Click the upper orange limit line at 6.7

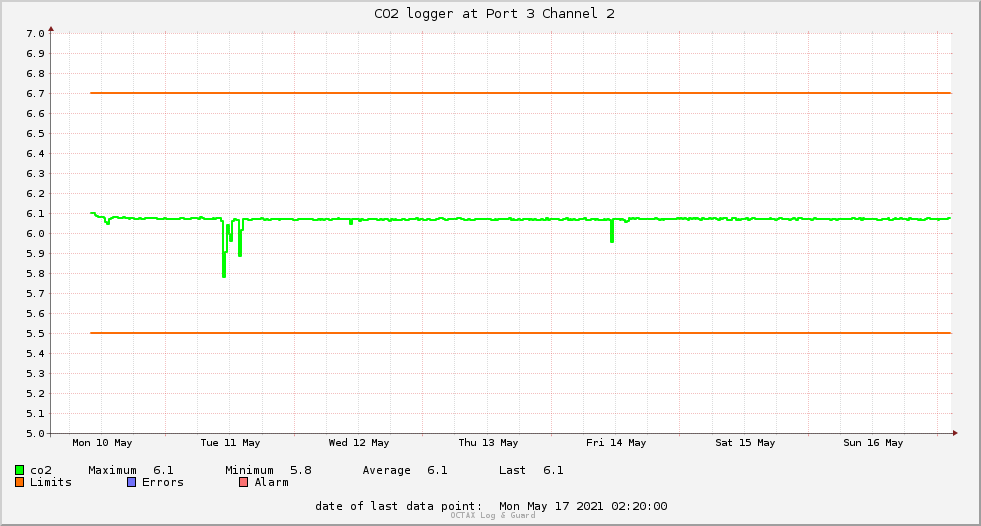[521, 93]
